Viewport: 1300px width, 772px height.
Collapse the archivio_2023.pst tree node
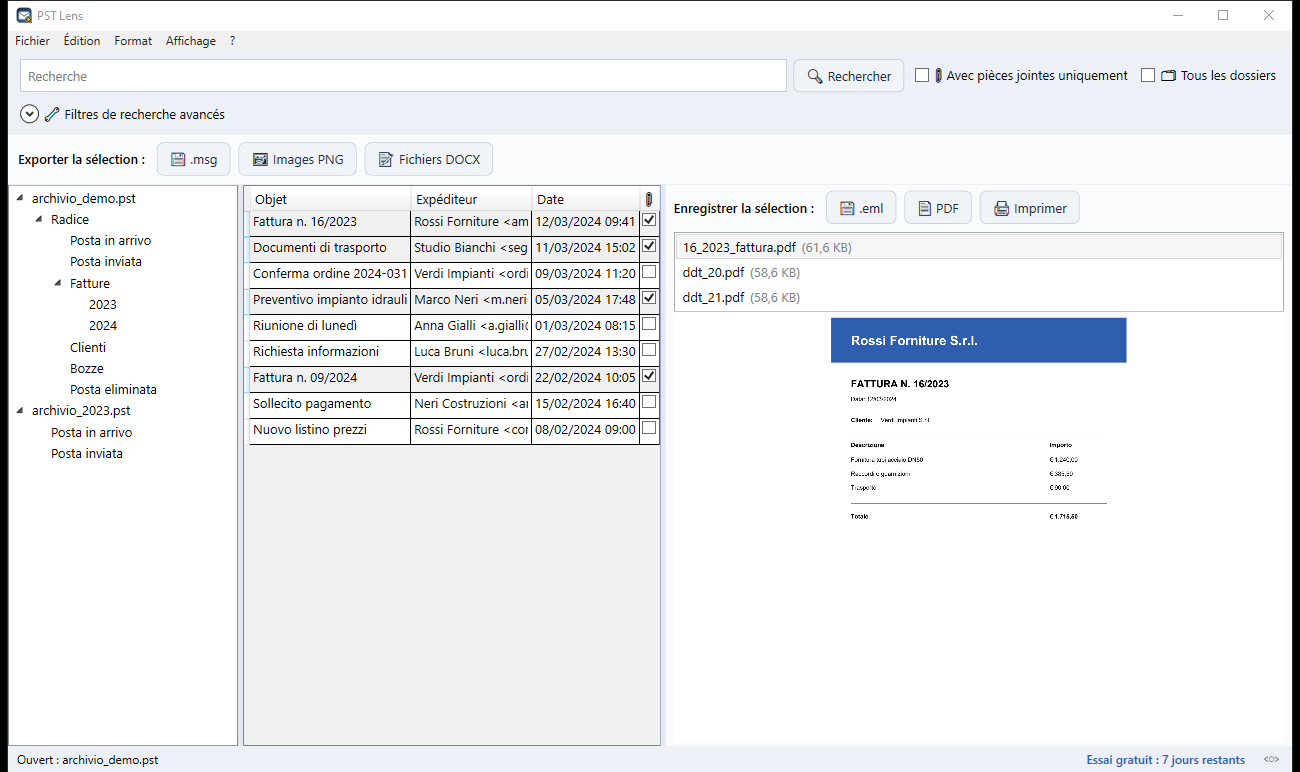pyautogui.click(x=21, y=410)
